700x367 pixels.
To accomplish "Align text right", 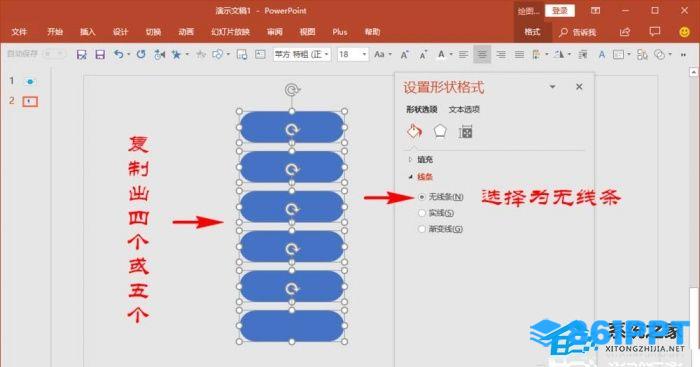I will 501,54.
